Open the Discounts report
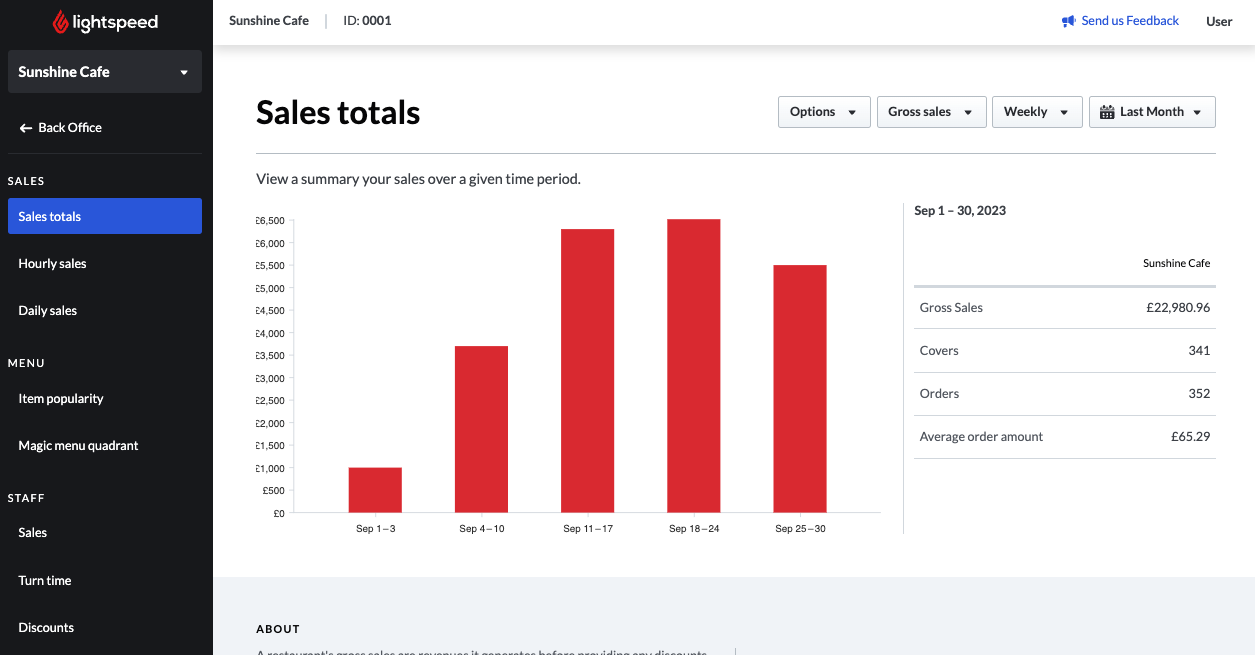This screenshot has width=1255, height=655. (105, 628)
